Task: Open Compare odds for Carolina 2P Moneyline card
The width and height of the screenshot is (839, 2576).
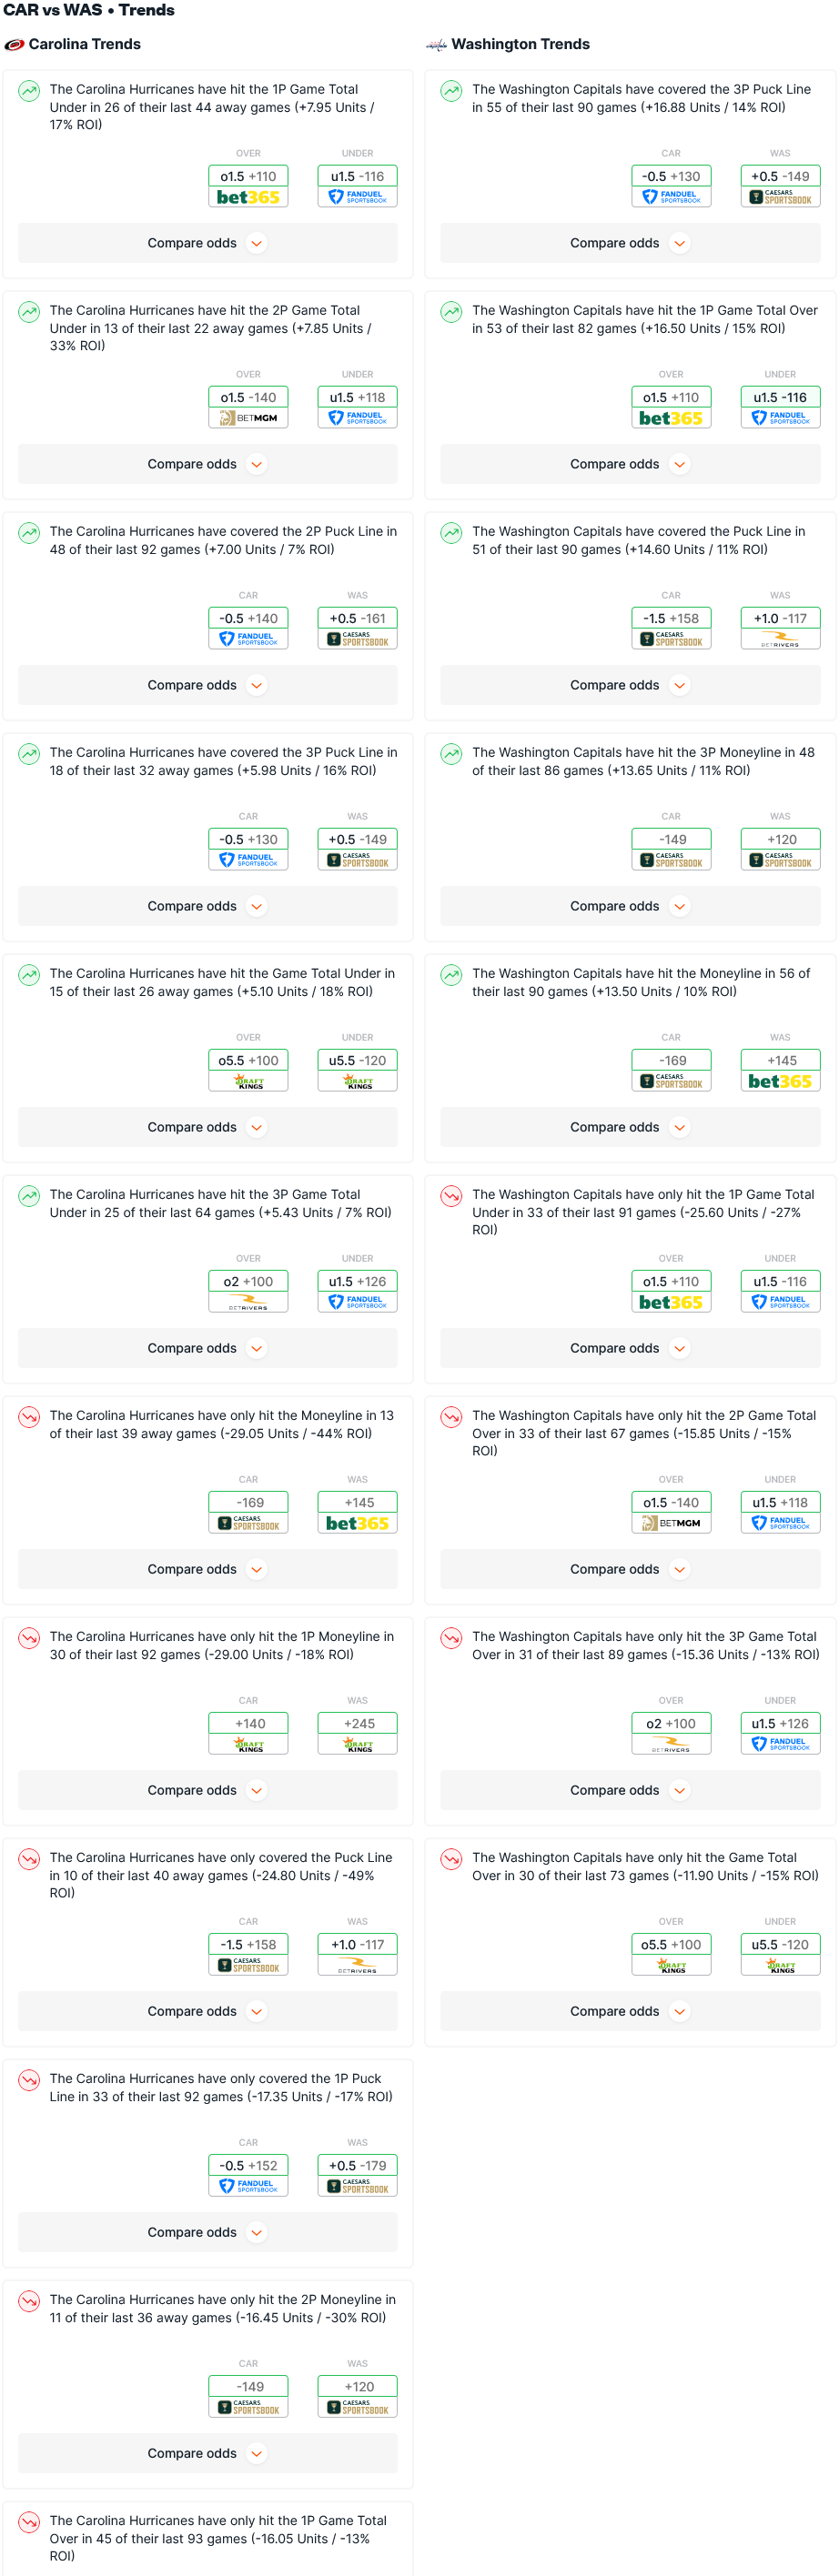Action: (208, 2454)
